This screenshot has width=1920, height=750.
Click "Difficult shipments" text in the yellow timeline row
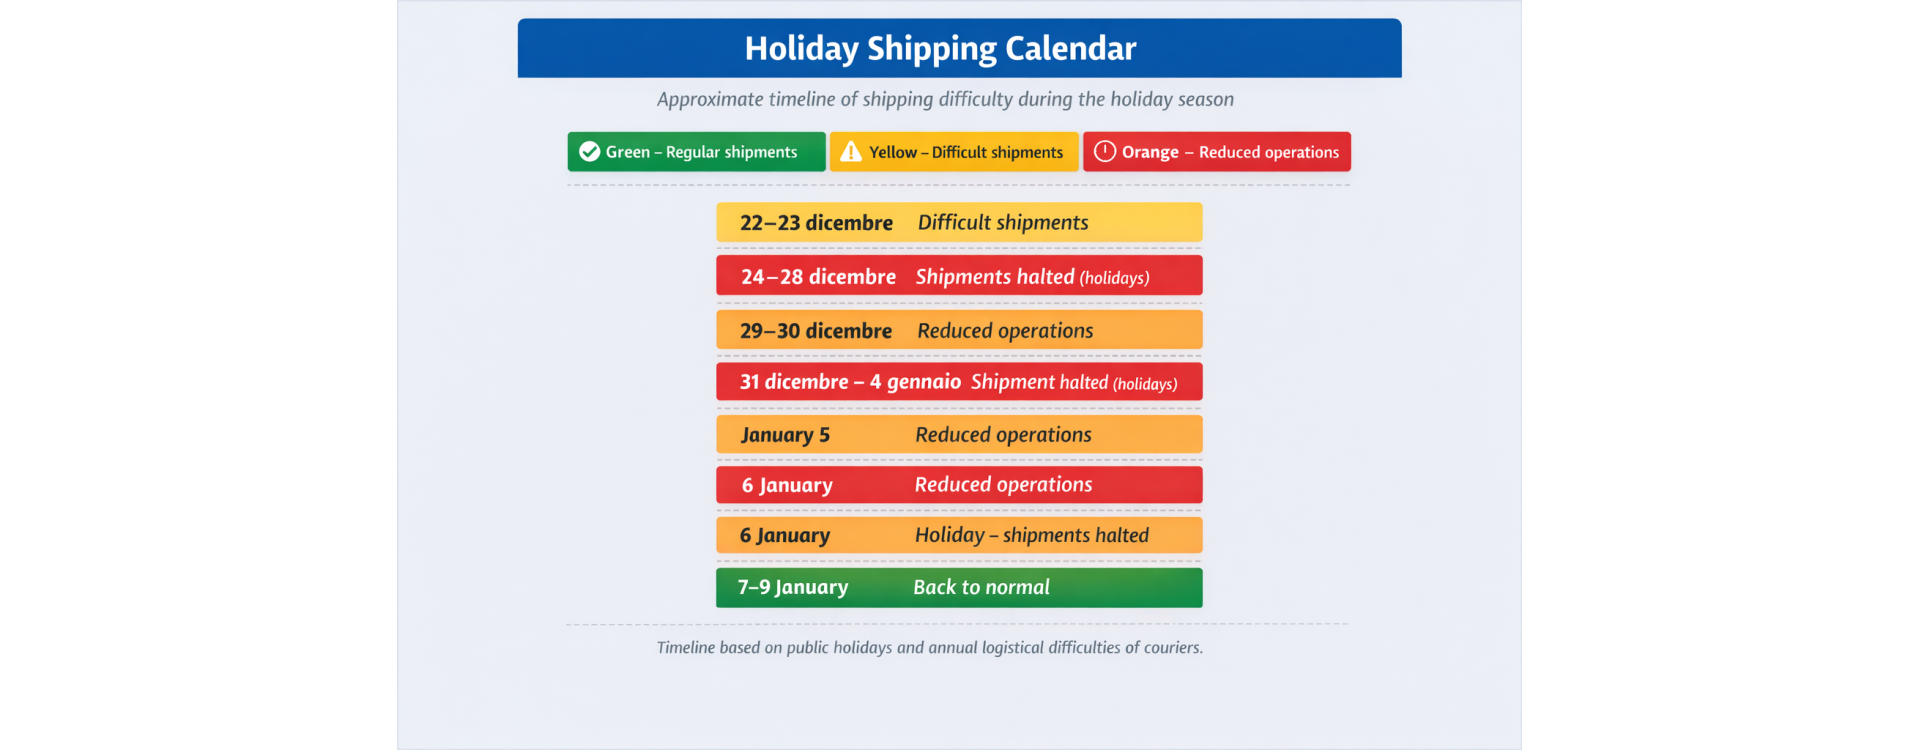(x=1003, y=223)
